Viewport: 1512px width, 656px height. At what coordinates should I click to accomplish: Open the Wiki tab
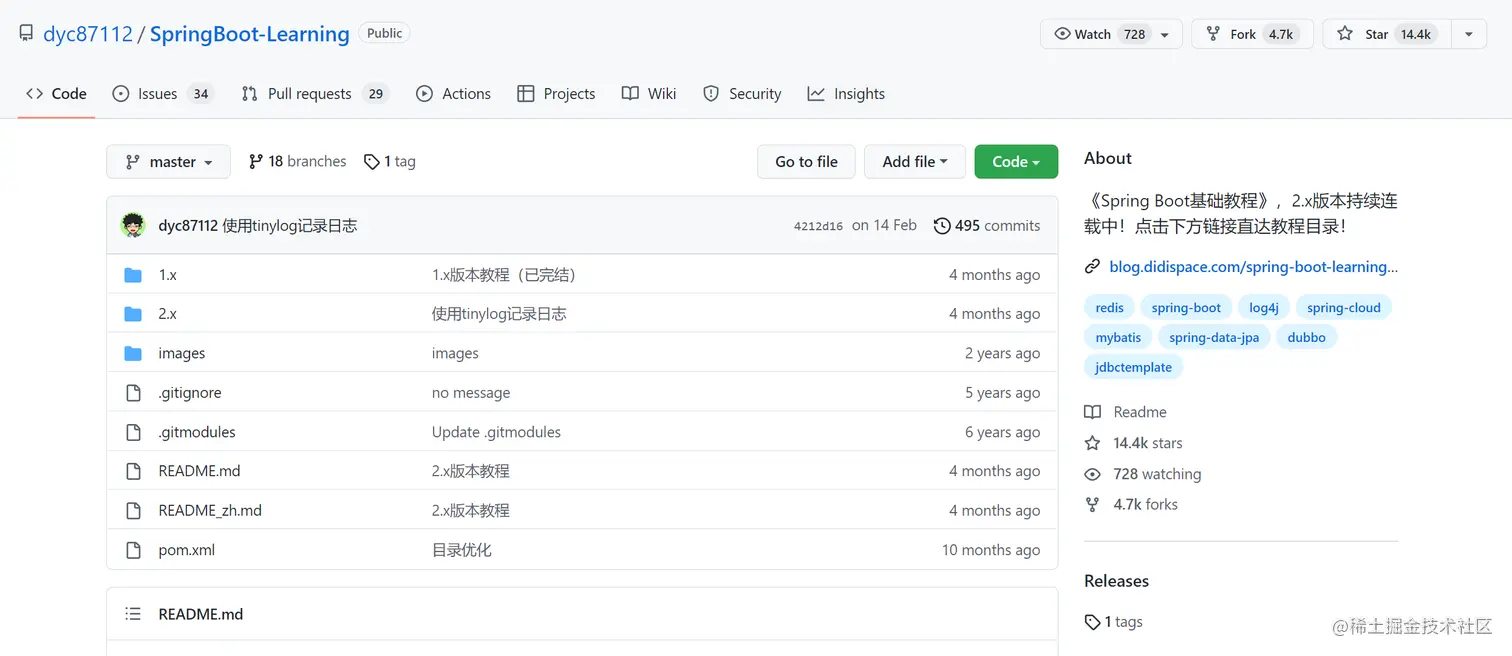point(649,93)
